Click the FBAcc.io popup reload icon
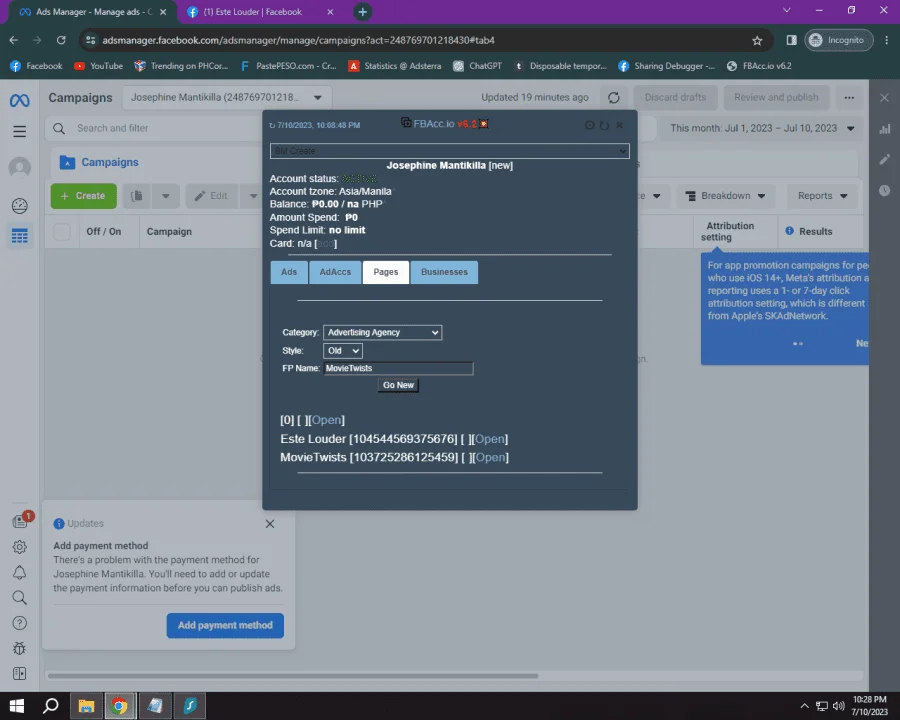Image resolution: width=900 pixels, height=720 pixels. [x=604, y=125]
